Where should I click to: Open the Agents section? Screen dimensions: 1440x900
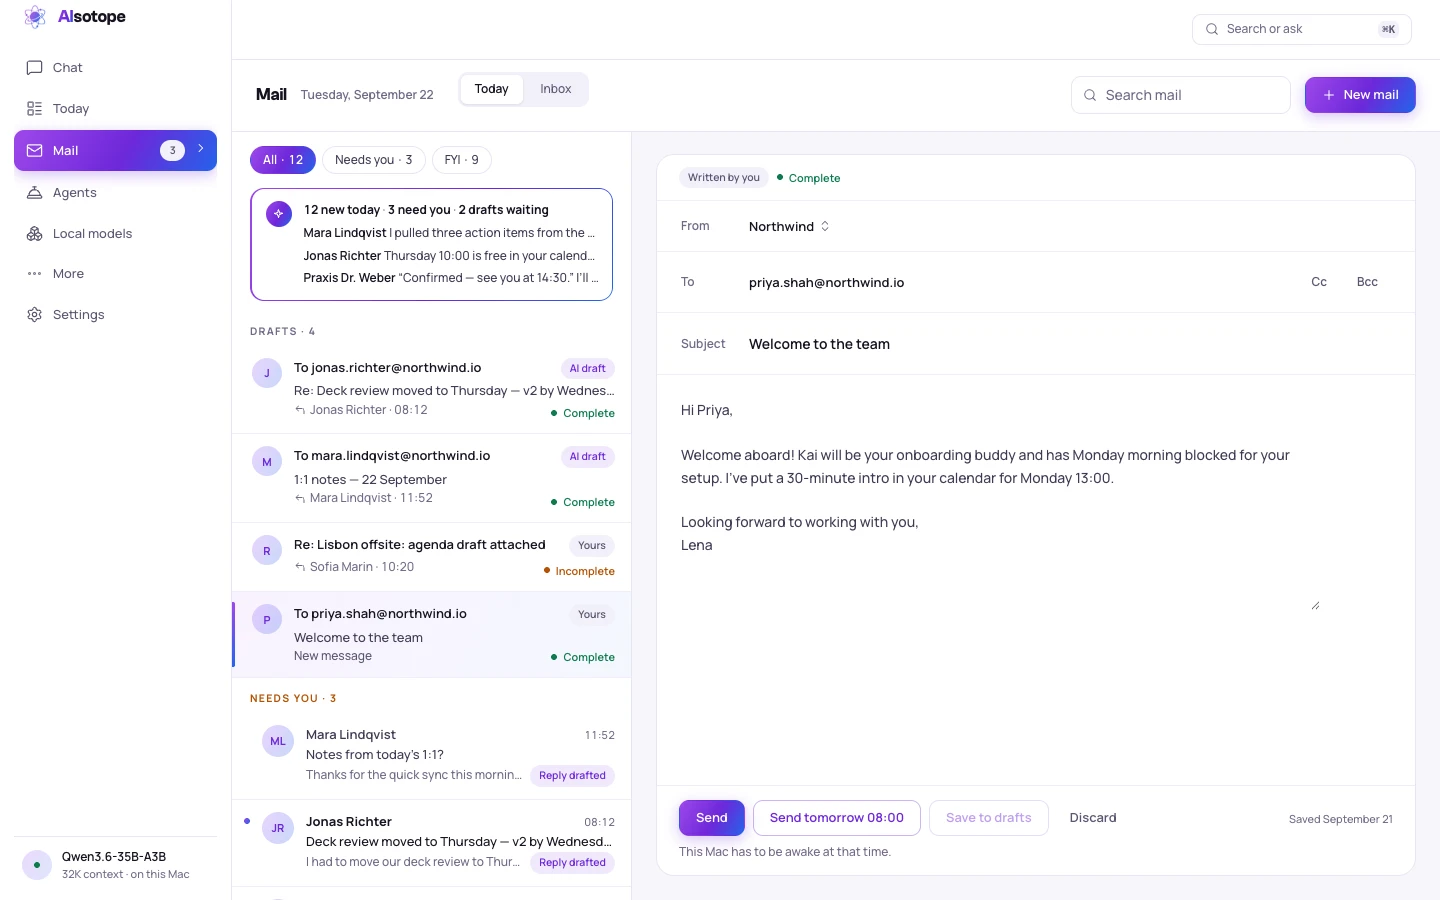115,193
